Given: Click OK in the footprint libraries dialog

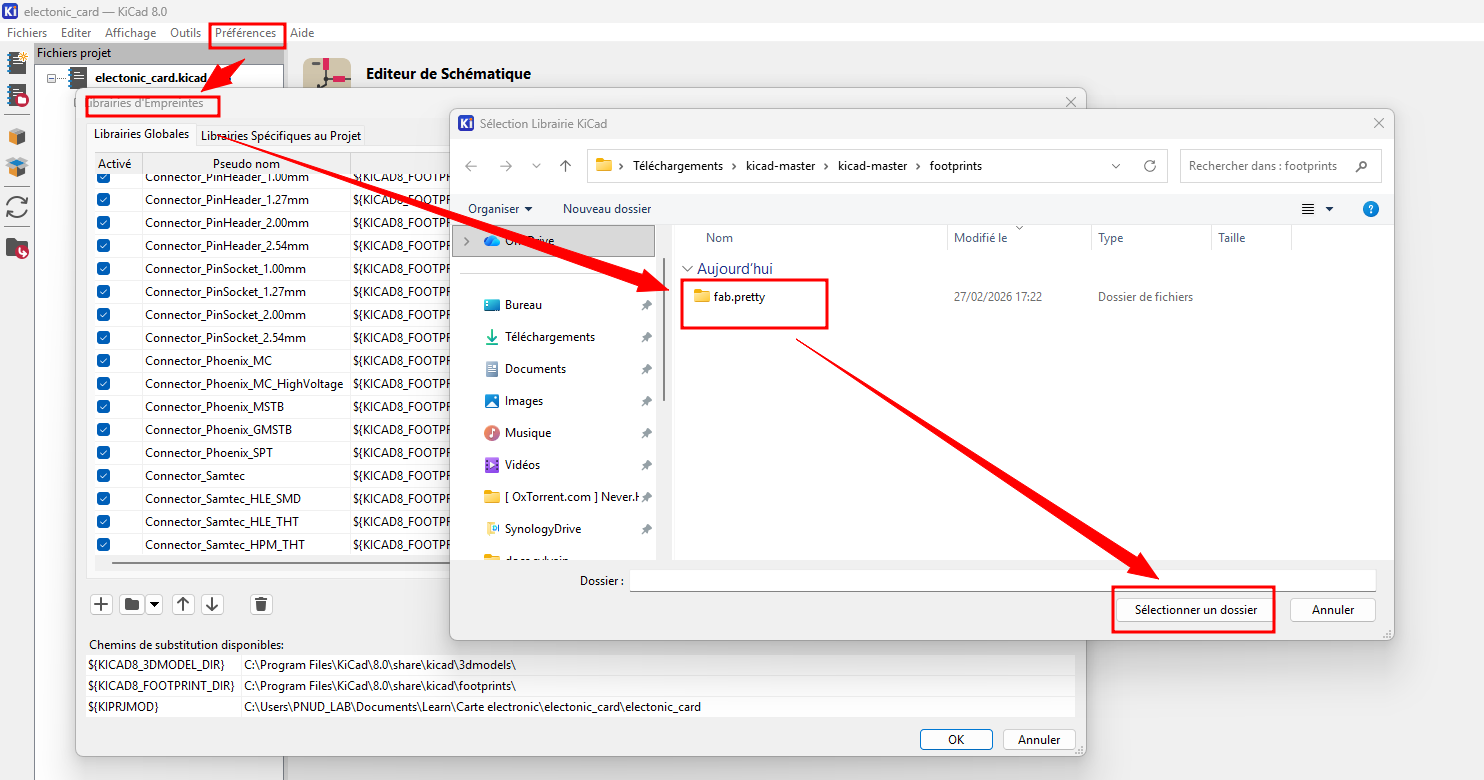Looking at the screenshot, I should coord(956,740).
